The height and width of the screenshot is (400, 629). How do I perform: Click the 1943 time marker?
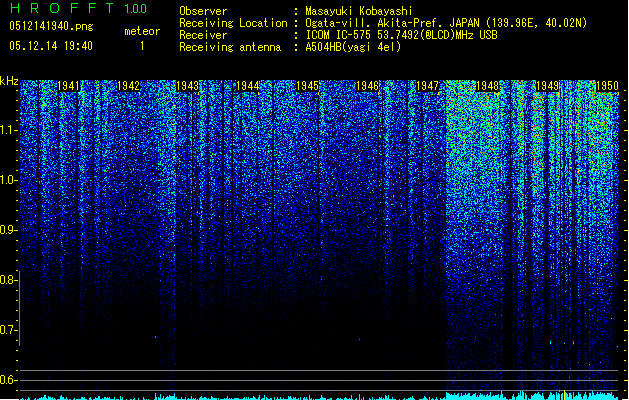[188, 86]
